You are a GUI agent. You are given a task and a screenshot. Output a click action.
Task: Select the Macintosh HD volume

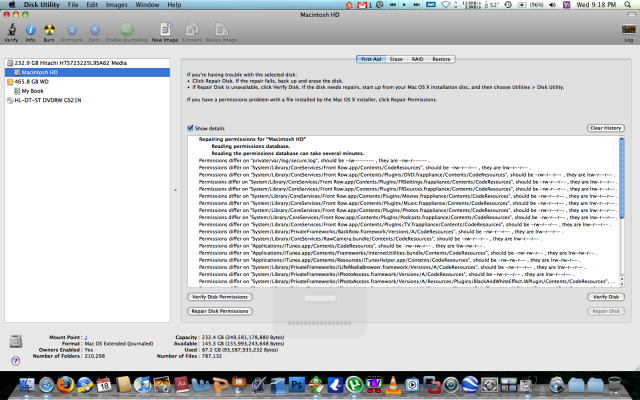point(87,72)
